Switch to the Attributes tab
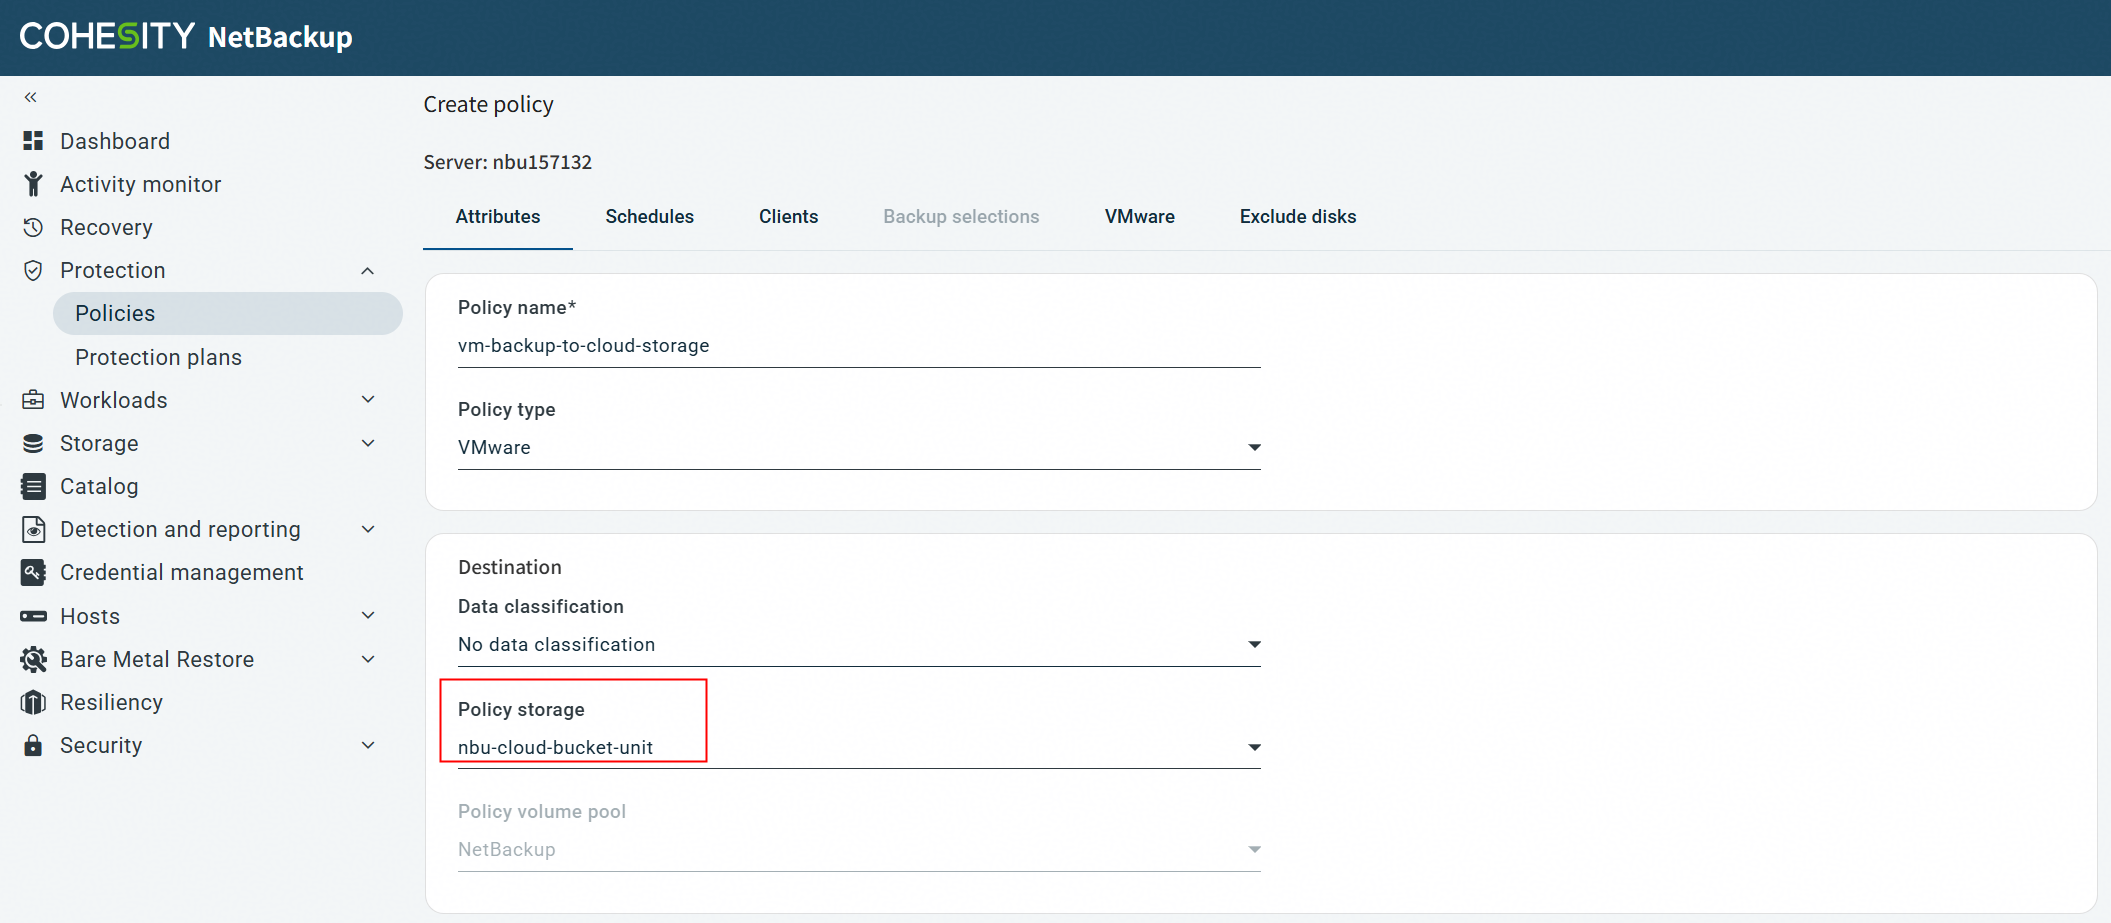 click(498, 217)
